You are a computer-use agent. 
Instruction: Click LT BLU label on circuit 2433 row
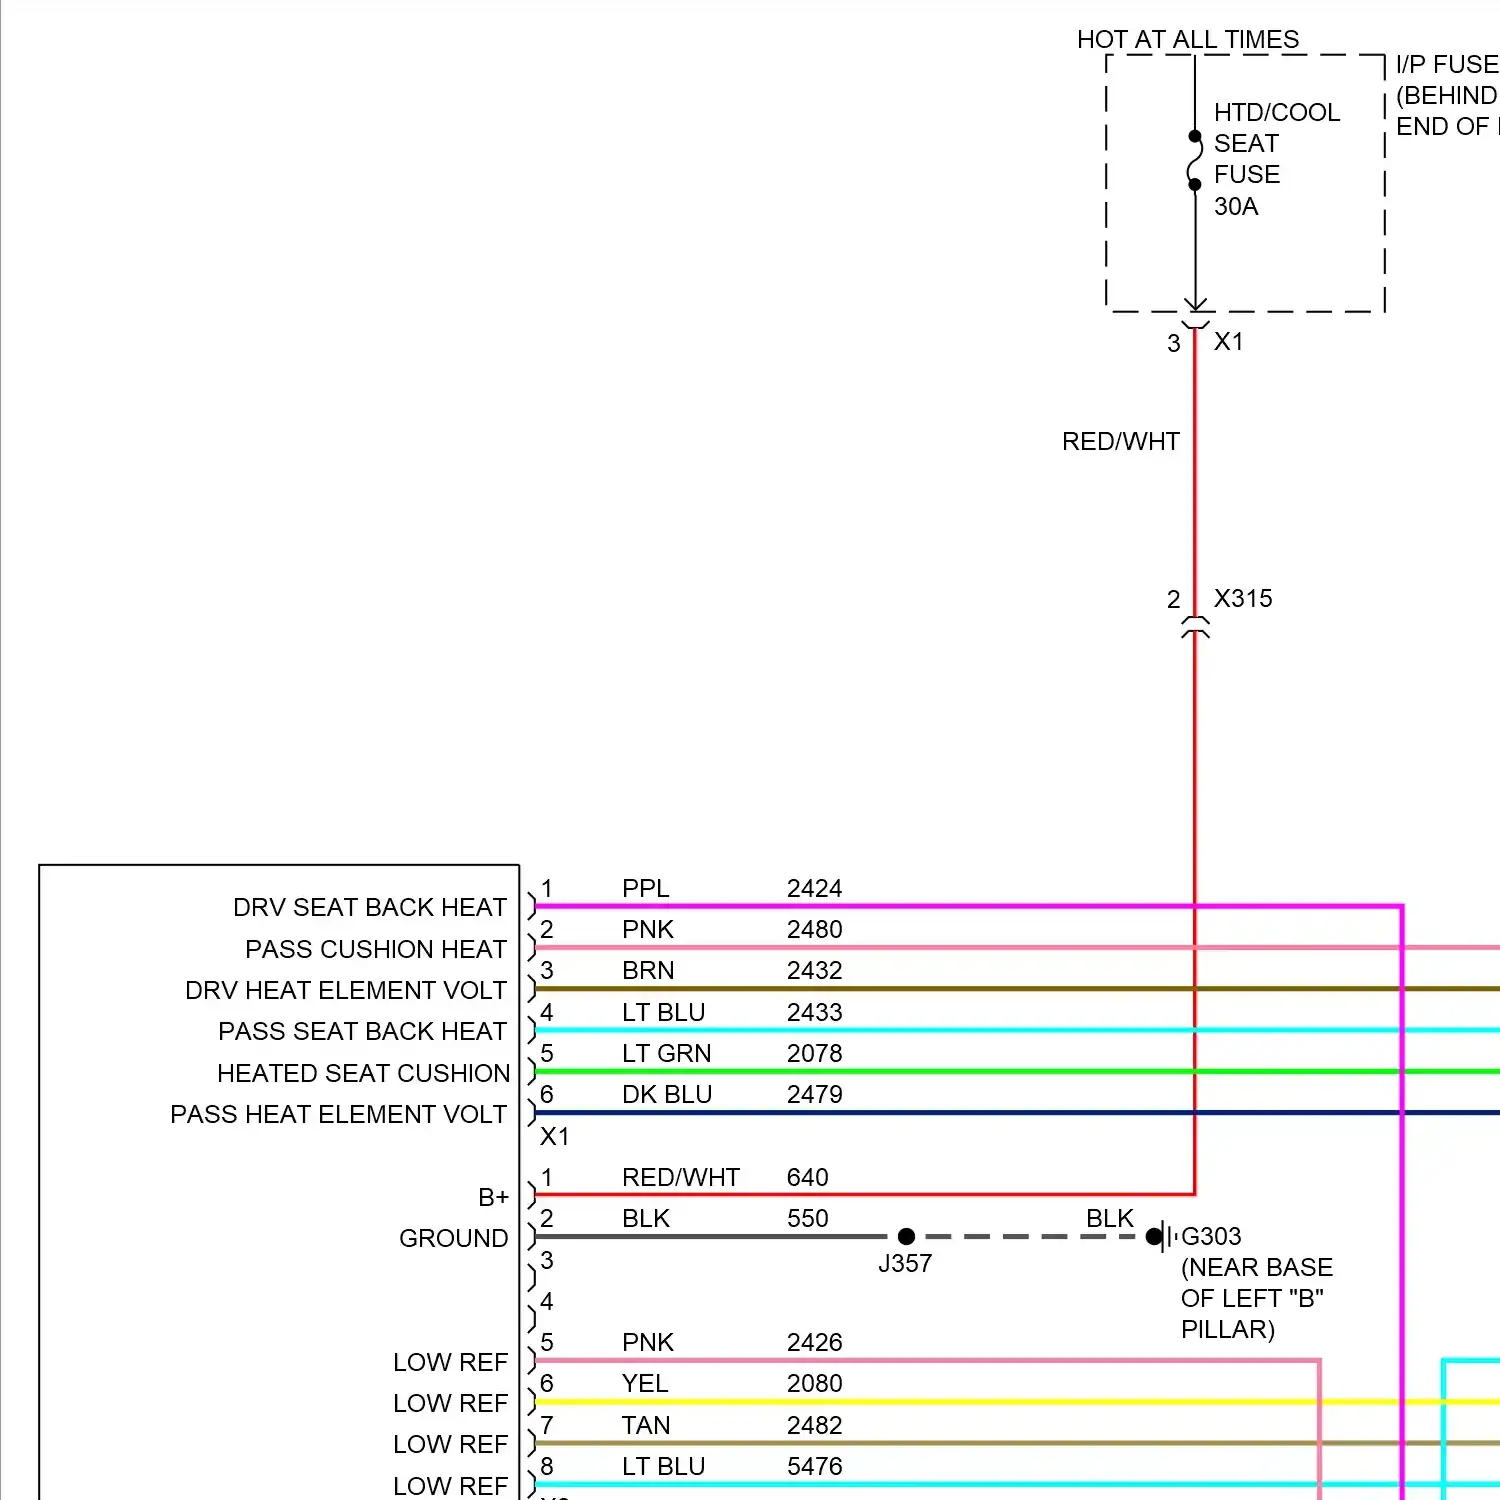pyautogui.click(x=664, y=1013)
